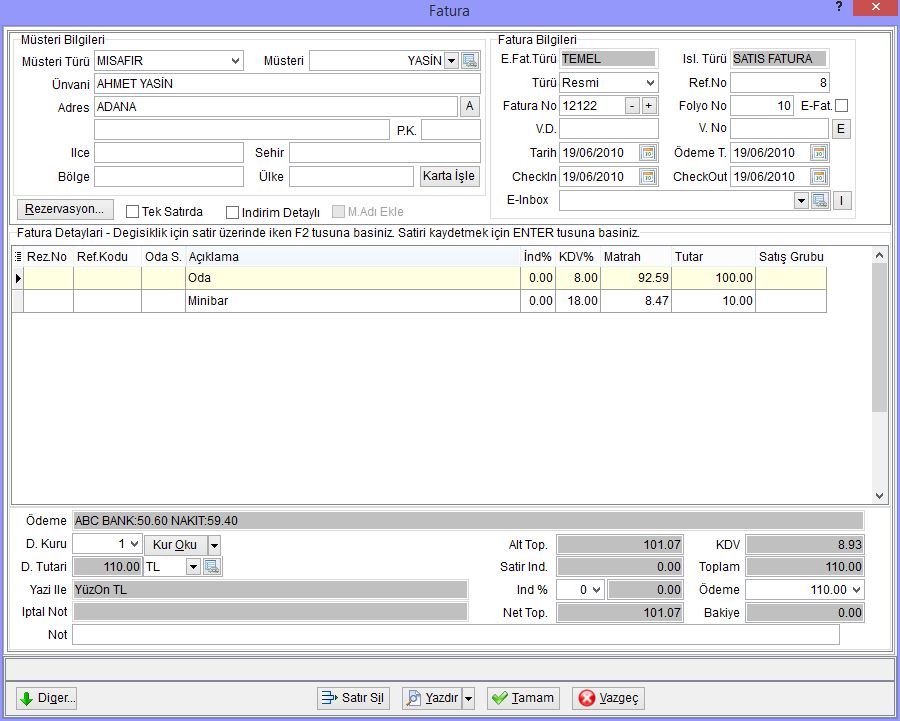
Task: Open customer lookup icon beside Müsteri field
Action: (470, 60)
